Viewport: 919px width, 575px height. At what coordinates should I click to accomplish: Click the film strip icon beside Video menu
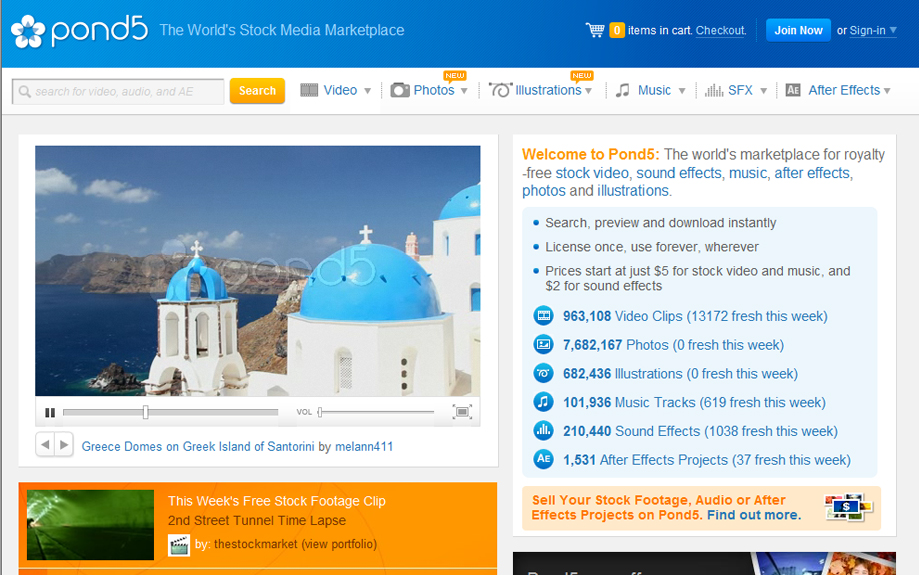click(309, 90)
